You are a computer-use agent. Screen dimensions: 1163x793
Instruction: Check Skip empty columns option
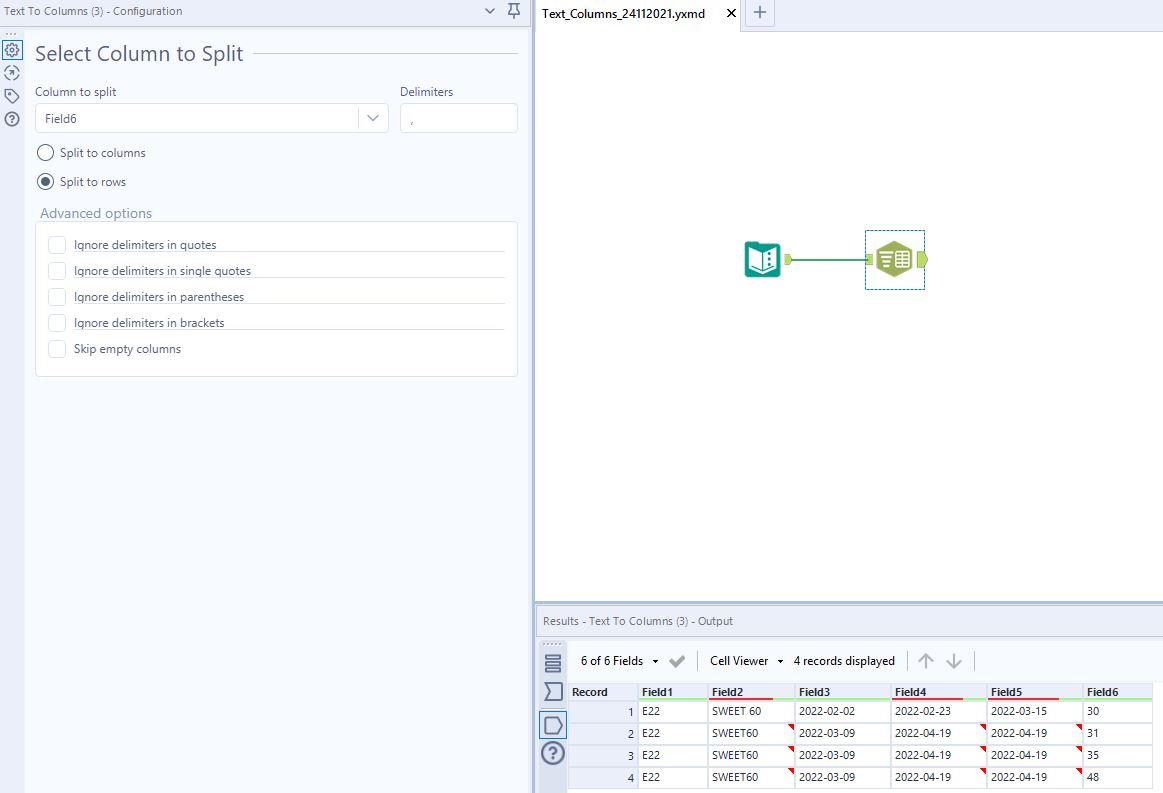click(57, 348)
